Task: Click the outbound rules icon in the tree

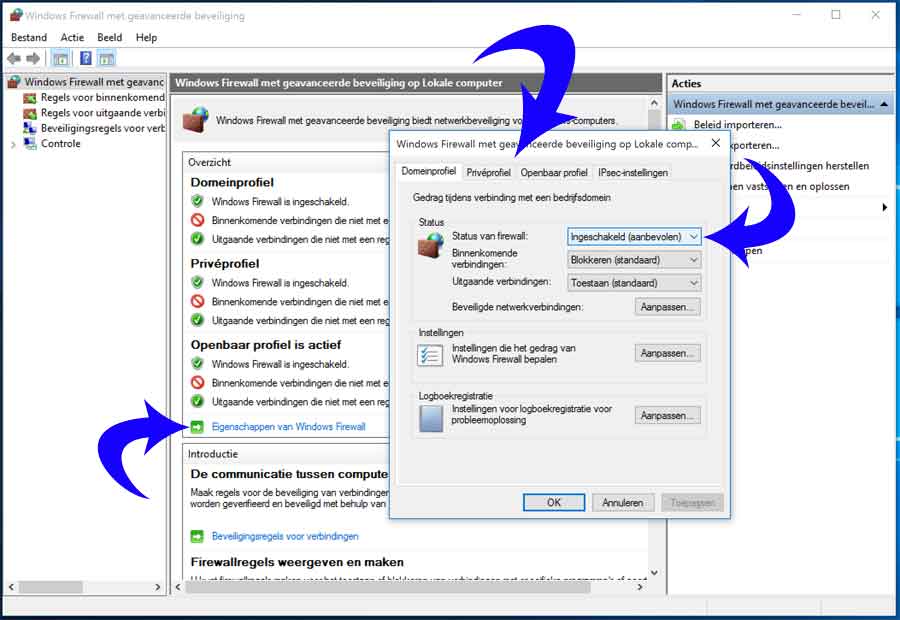Action: coord(30,113)
